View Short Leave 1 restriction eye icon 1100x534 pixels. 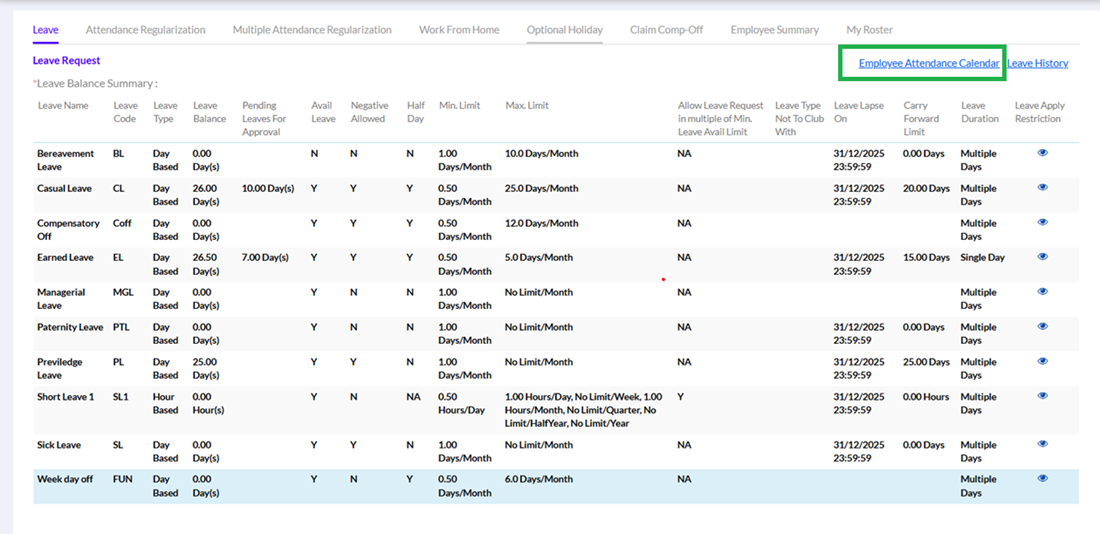(x=1042, y=396)
